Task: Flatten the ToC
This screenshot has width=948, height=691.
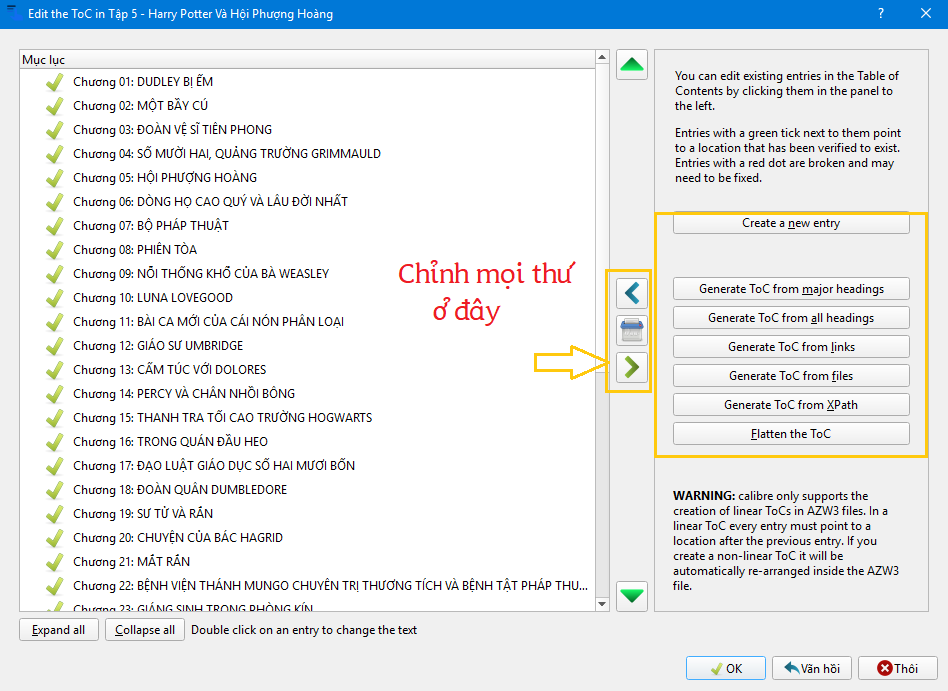Action: 791,434
